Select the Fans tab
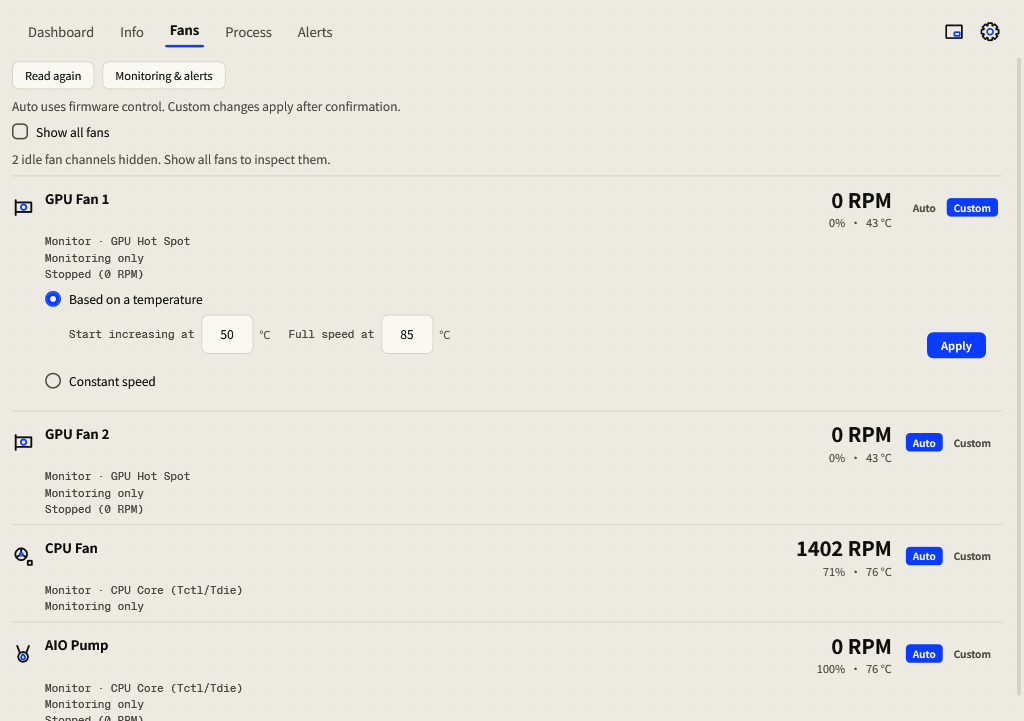 (x=184, y=31)
